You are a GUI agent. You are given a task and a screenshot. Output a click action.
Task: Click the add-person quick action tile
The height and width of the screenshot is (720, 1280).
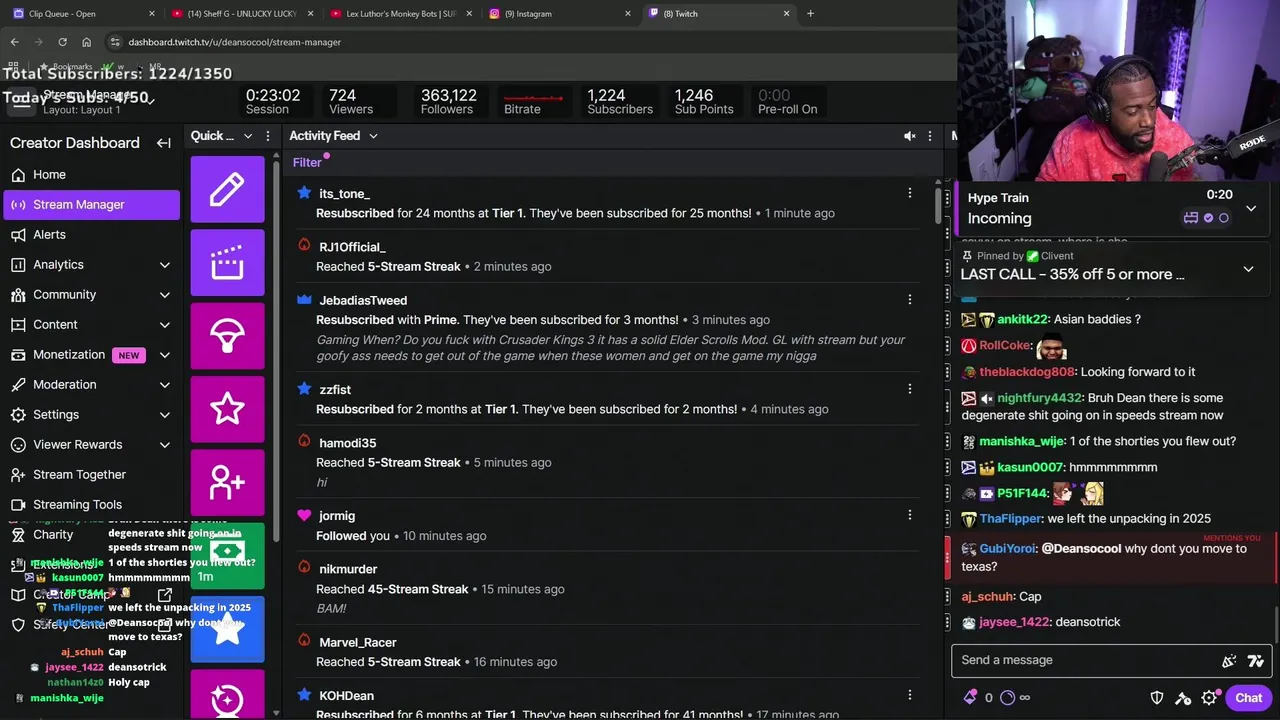coord(227,482)
